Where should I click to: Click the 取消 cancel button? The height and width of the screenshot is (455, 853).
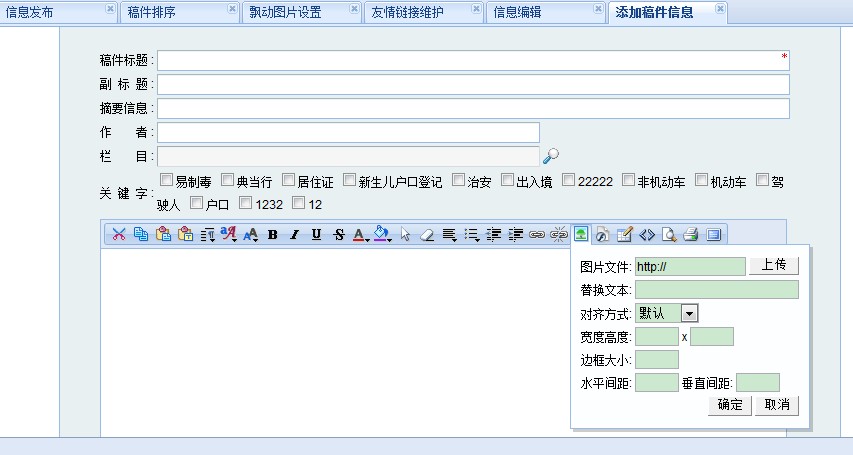(x=777, y=404)
